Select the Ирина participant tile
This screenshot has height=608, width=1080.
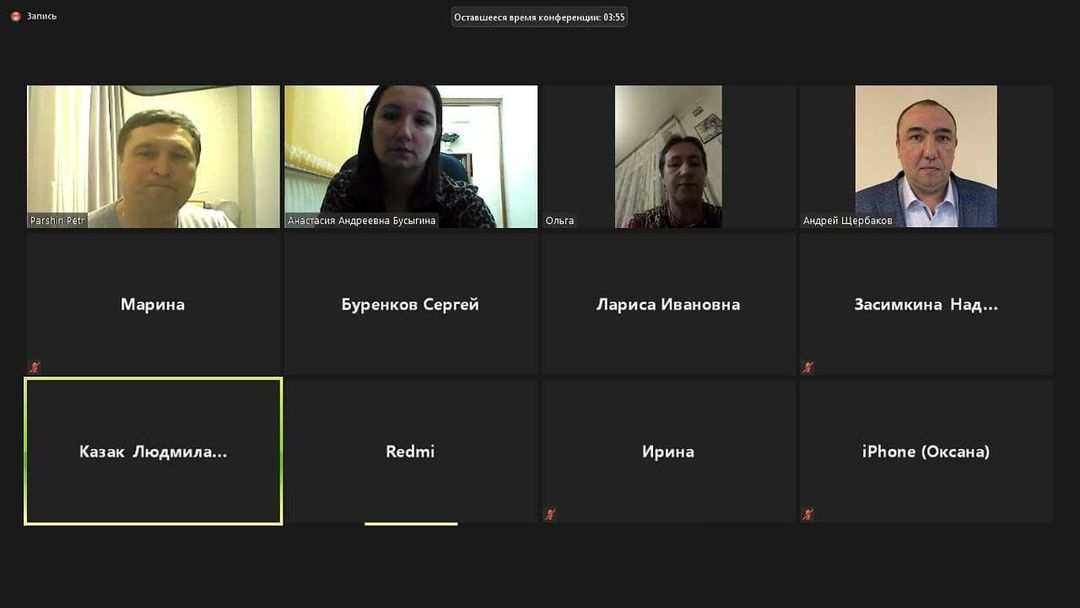[669, 451]
